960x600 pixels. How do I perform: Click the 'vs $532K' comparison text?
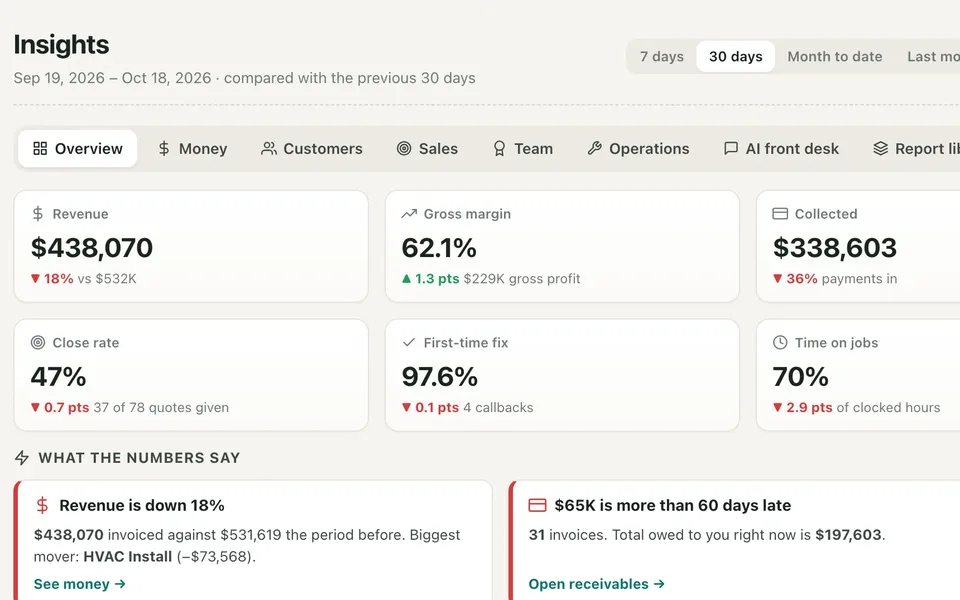pyautogui.click(x=107, y=279)
